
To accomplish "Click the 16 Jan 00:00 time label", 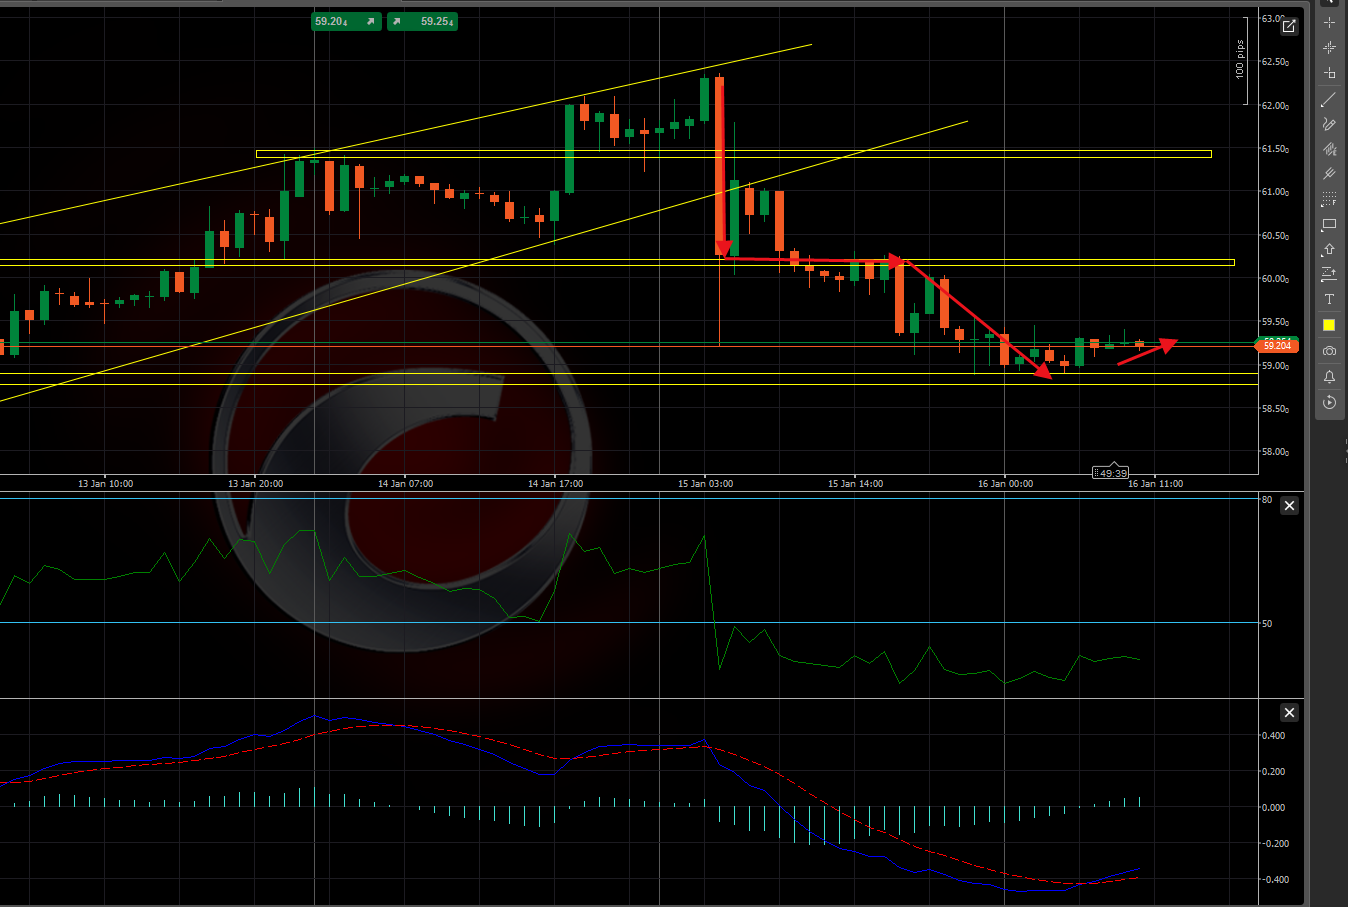I will tap(1006, 484).
